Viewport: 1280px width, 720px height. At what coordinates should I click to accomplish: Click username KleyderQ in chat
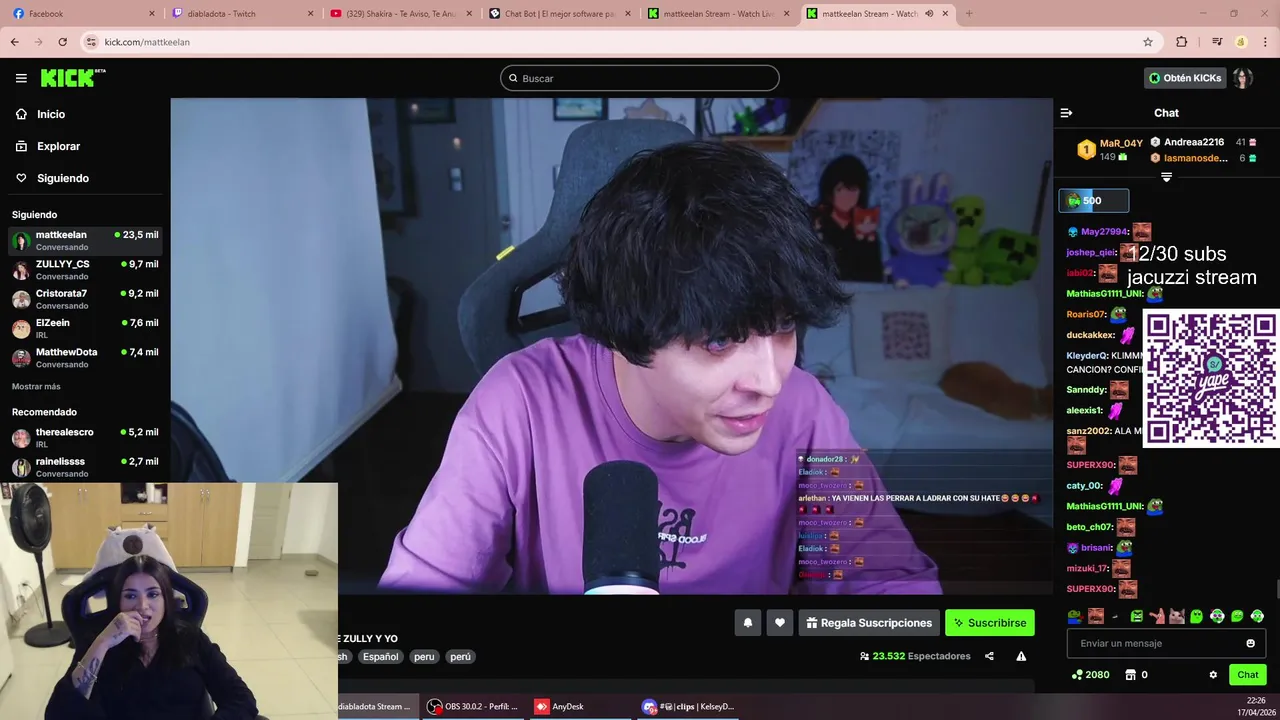(1087, 356)
